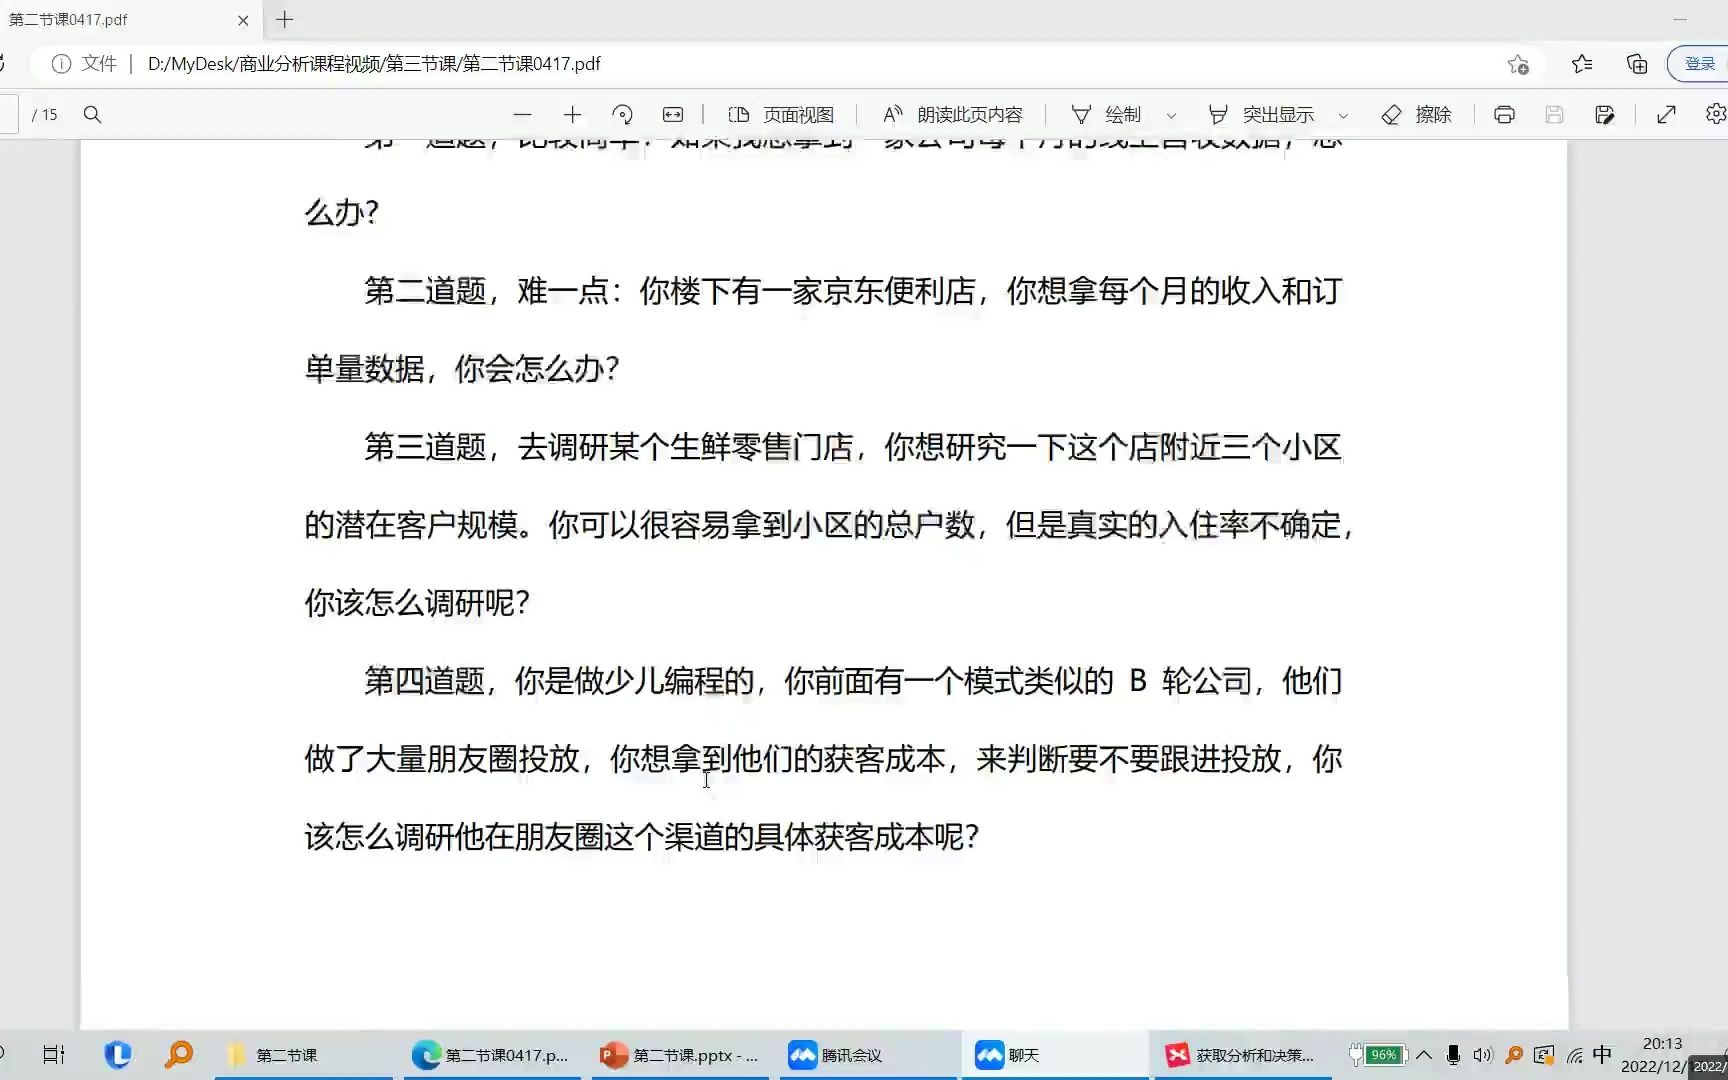Select the 擦除 eraser tool
Viewport: 1728px width, 1080px height.
click(x=1416, y=115)
